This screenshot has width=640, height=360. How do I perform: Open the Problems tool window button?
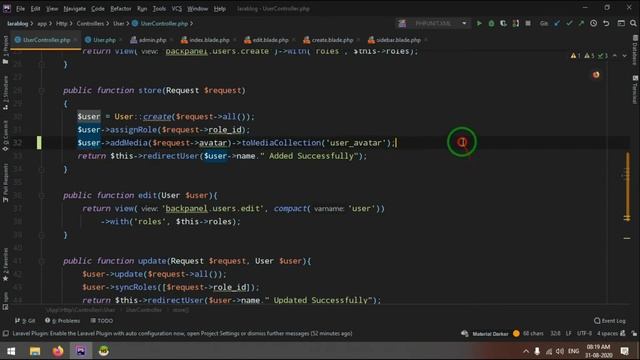[62, 321]
